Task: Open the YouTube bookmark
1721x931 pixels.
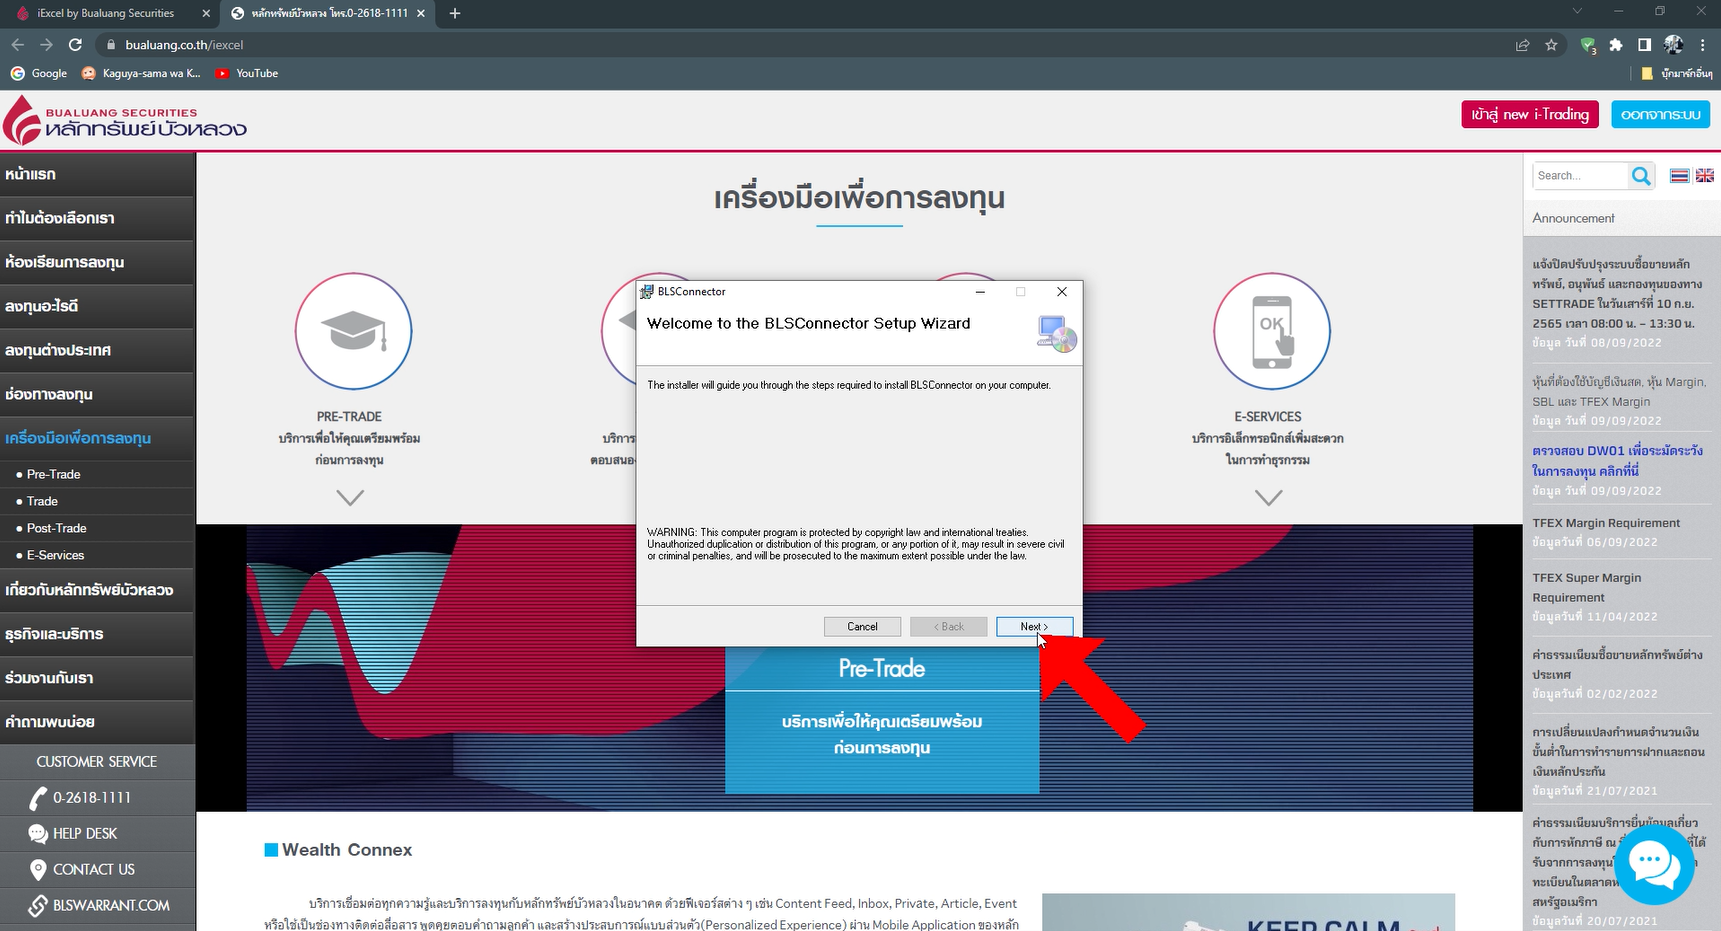Action: tap(246, 73)
